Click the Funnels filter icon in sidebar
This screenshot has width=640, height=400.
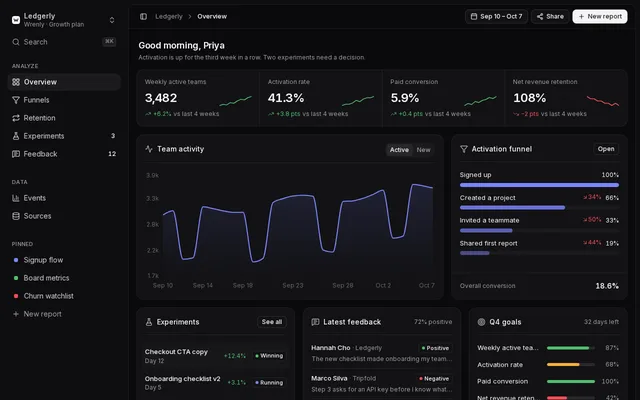click(16, 100)
